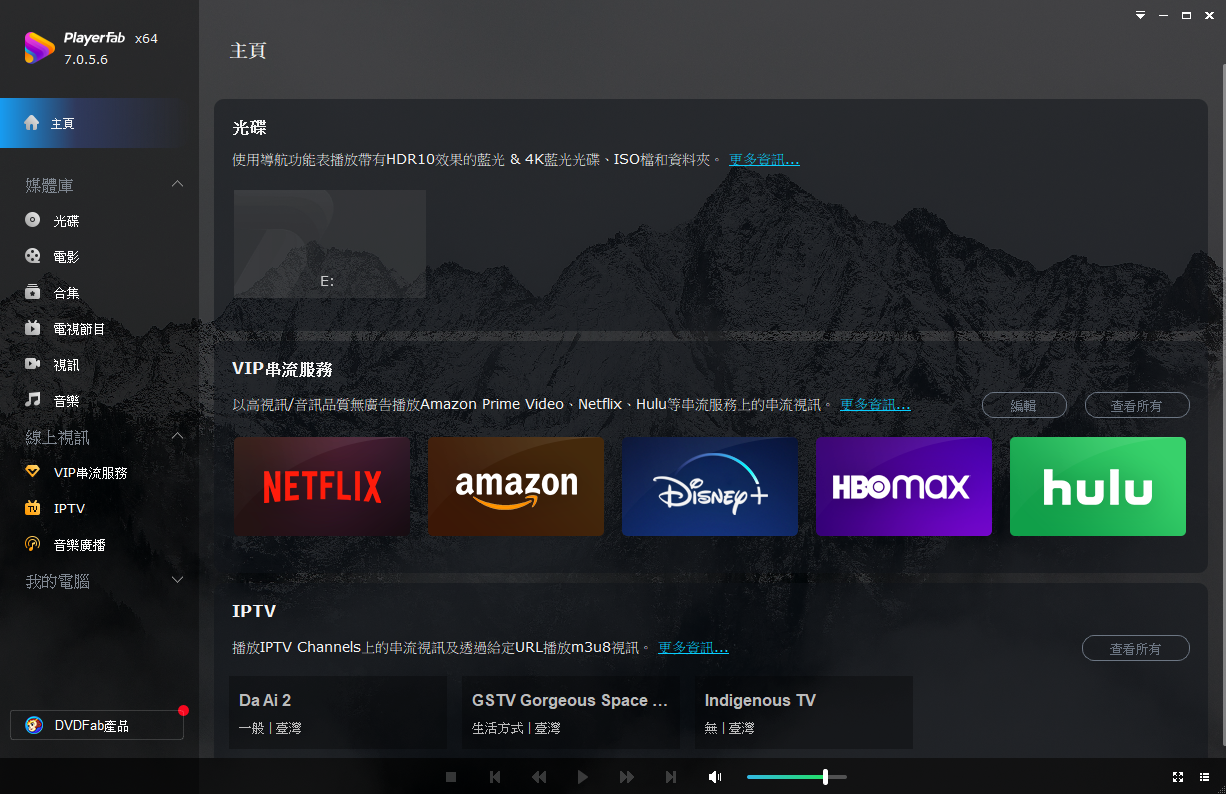Go to the 主頁 home item
Viewport: 1226px width, 794px height.
(x=100, y=123)
